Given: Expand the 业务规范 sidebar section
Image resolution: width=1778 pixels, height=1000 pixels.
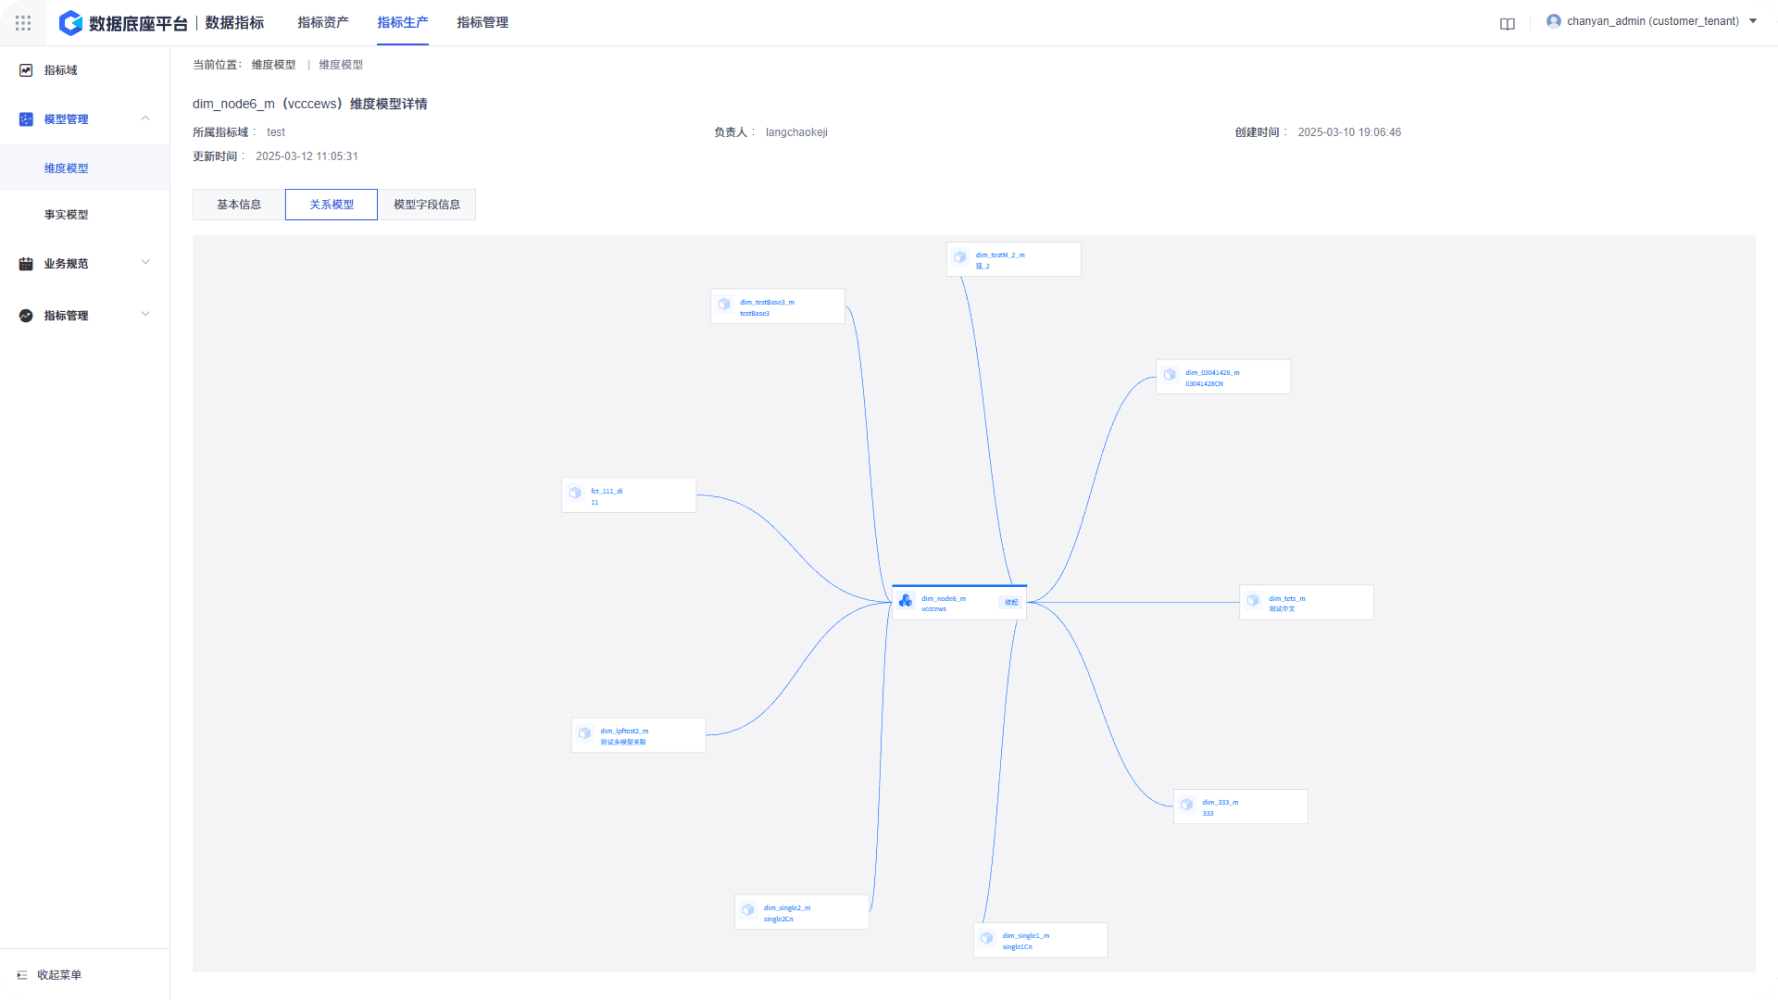Looking at the screenshot, I should click(145, 263).
